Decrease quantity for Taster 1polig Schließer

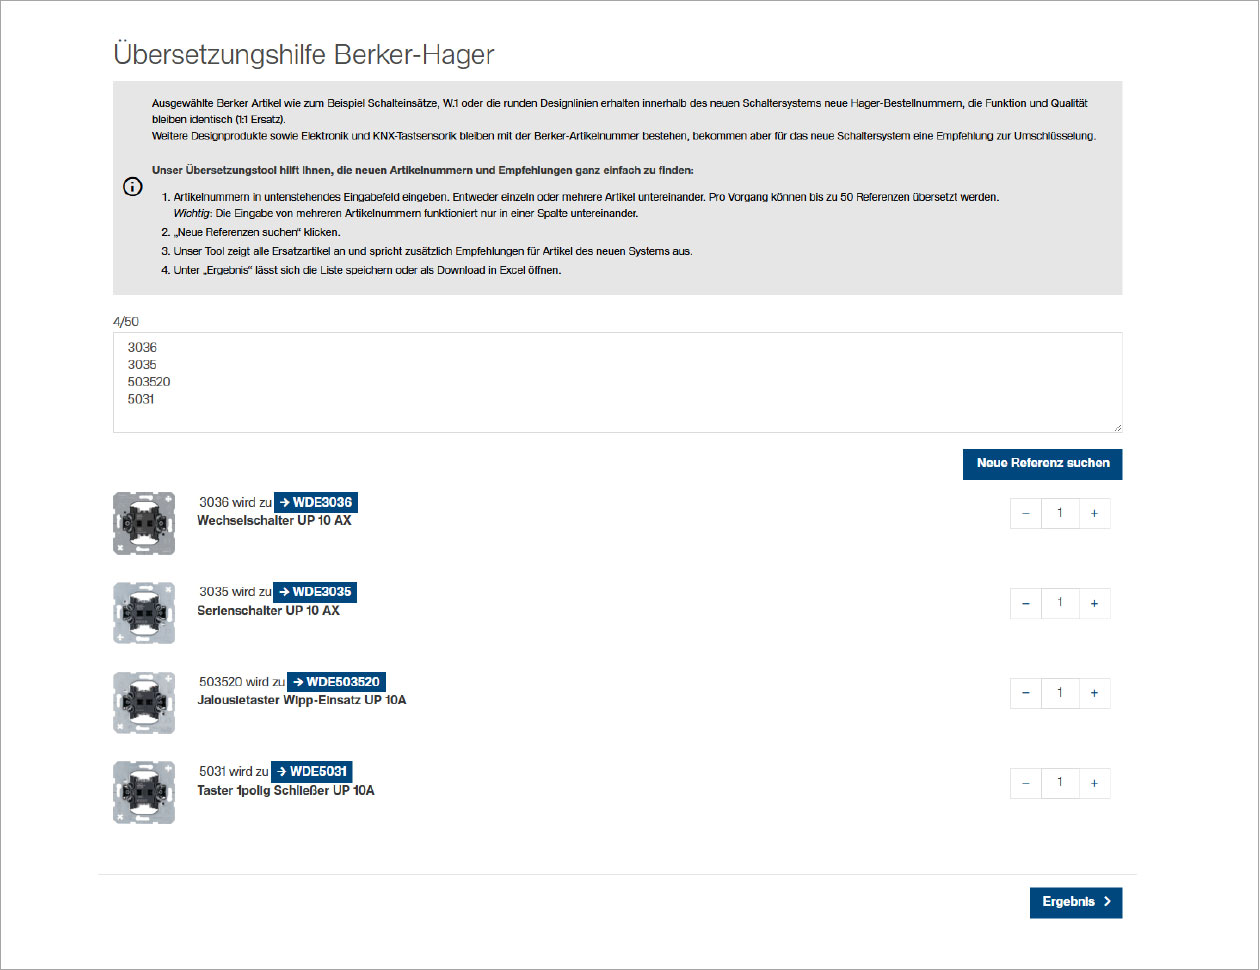tap(1025, 783)
